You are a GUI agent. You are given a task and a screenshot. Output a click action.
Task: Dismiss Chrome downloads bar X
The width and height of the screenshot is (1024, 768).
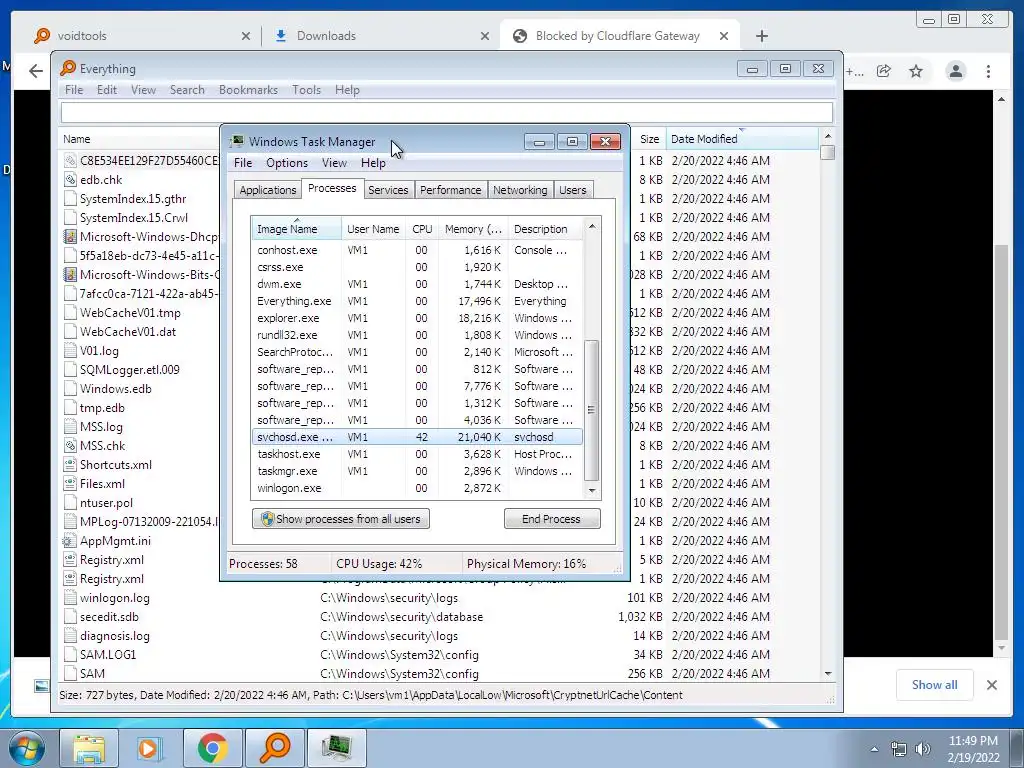991,684
